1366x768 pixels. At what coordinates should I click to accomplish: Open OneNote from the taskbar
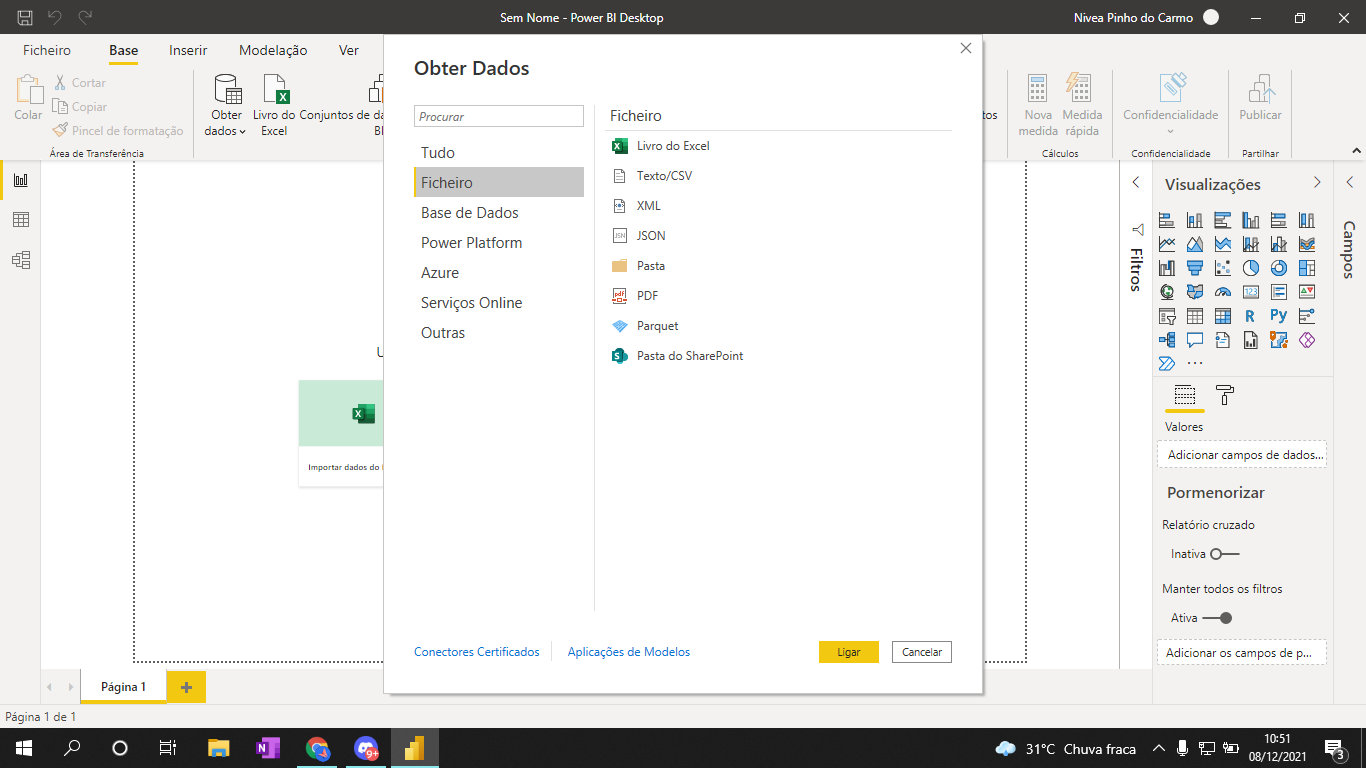click(268, 748)
